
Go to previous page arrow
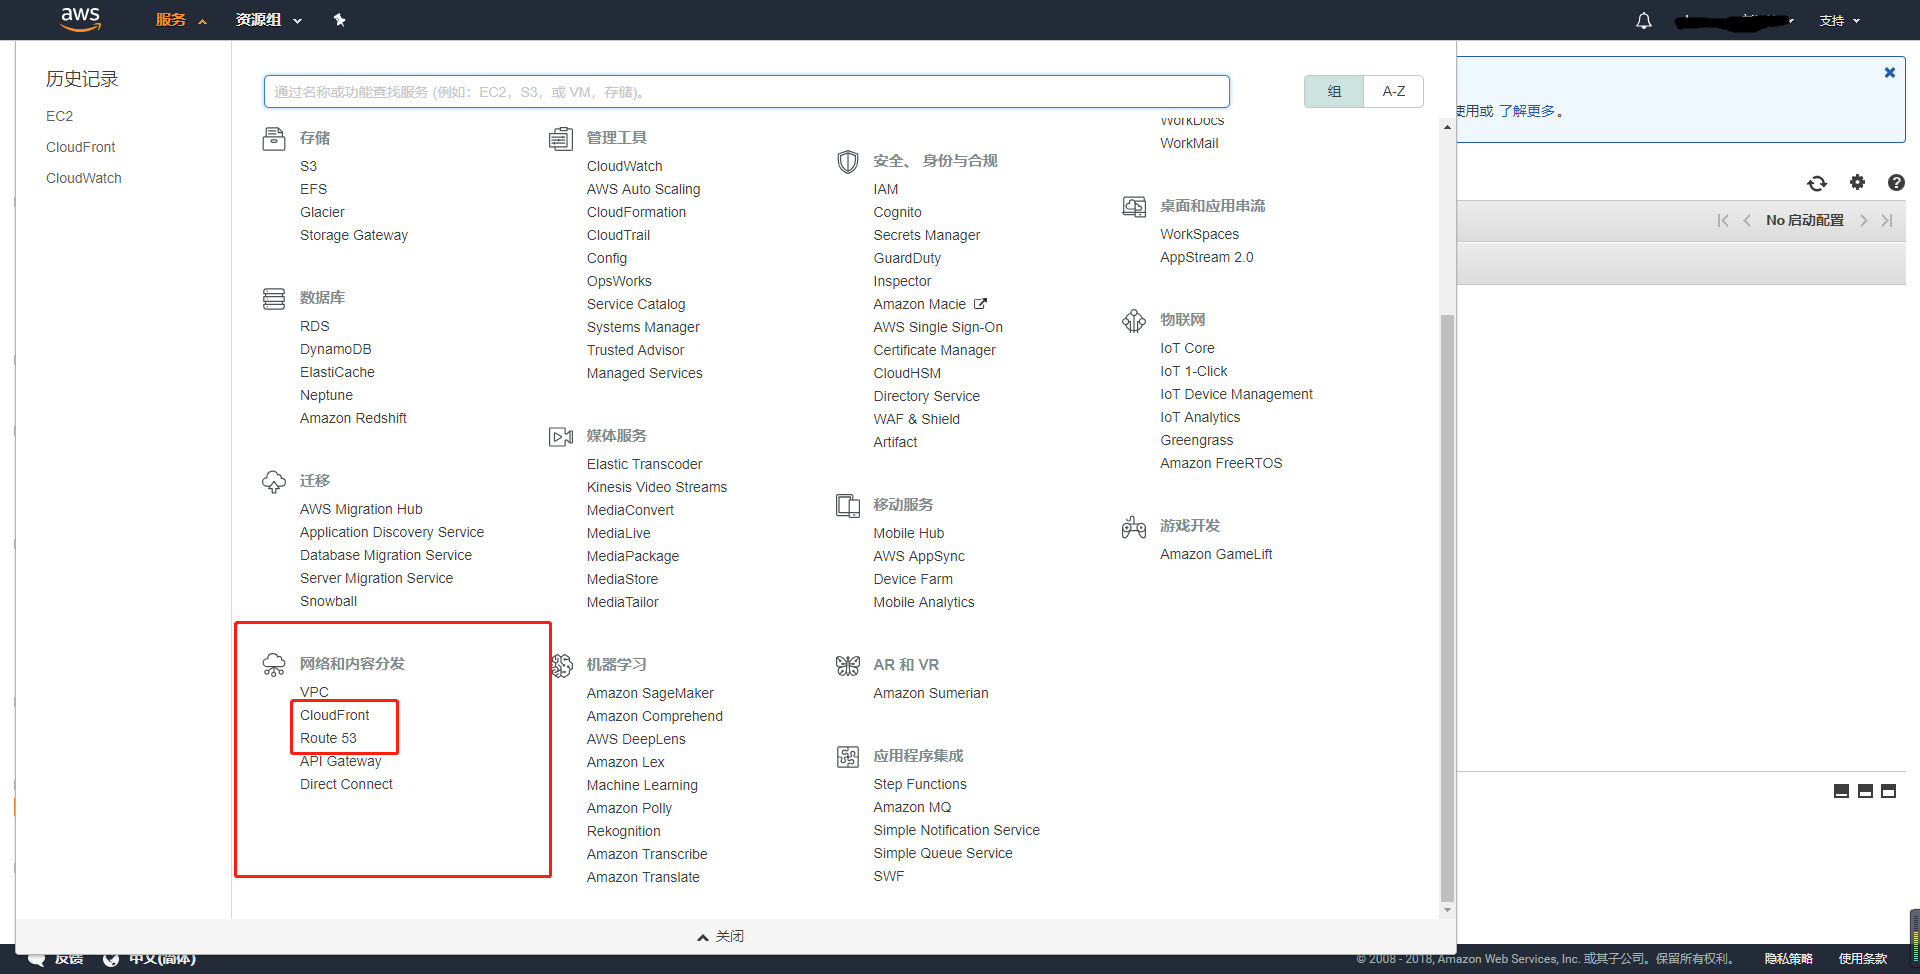tap(1746, 220)
